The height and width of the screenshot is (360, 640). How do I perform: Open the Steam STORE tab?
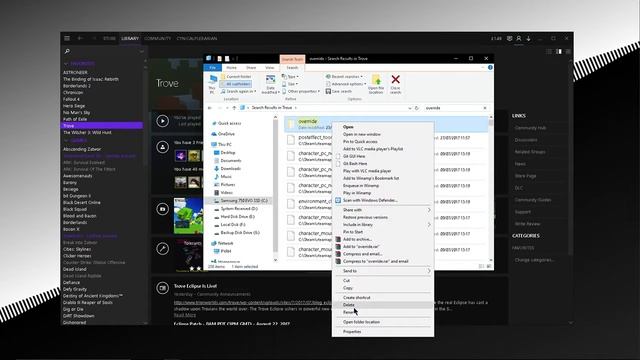(109, 38)
